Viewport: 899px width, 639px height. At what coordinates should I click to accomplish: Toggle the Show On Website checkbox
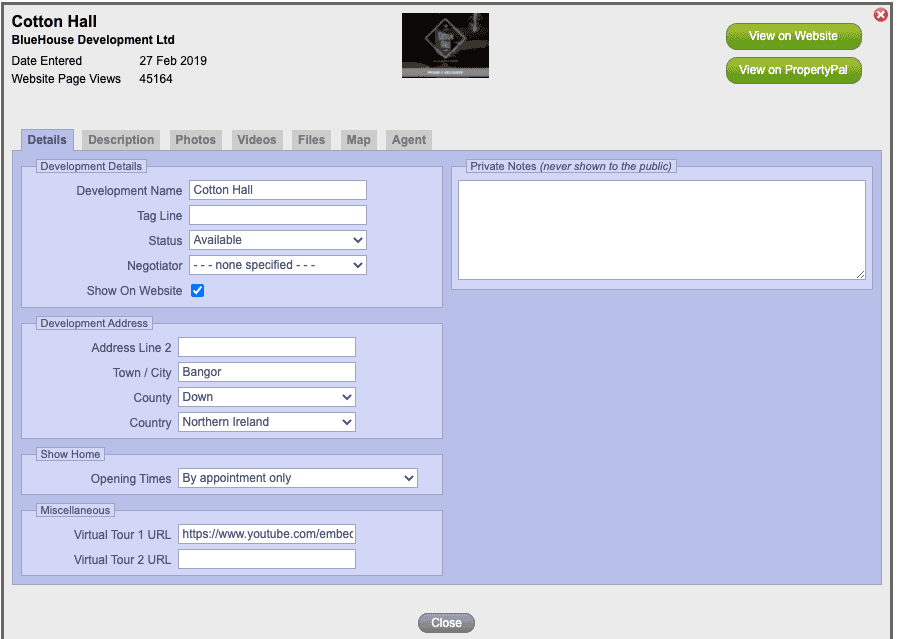click(198, 291)
